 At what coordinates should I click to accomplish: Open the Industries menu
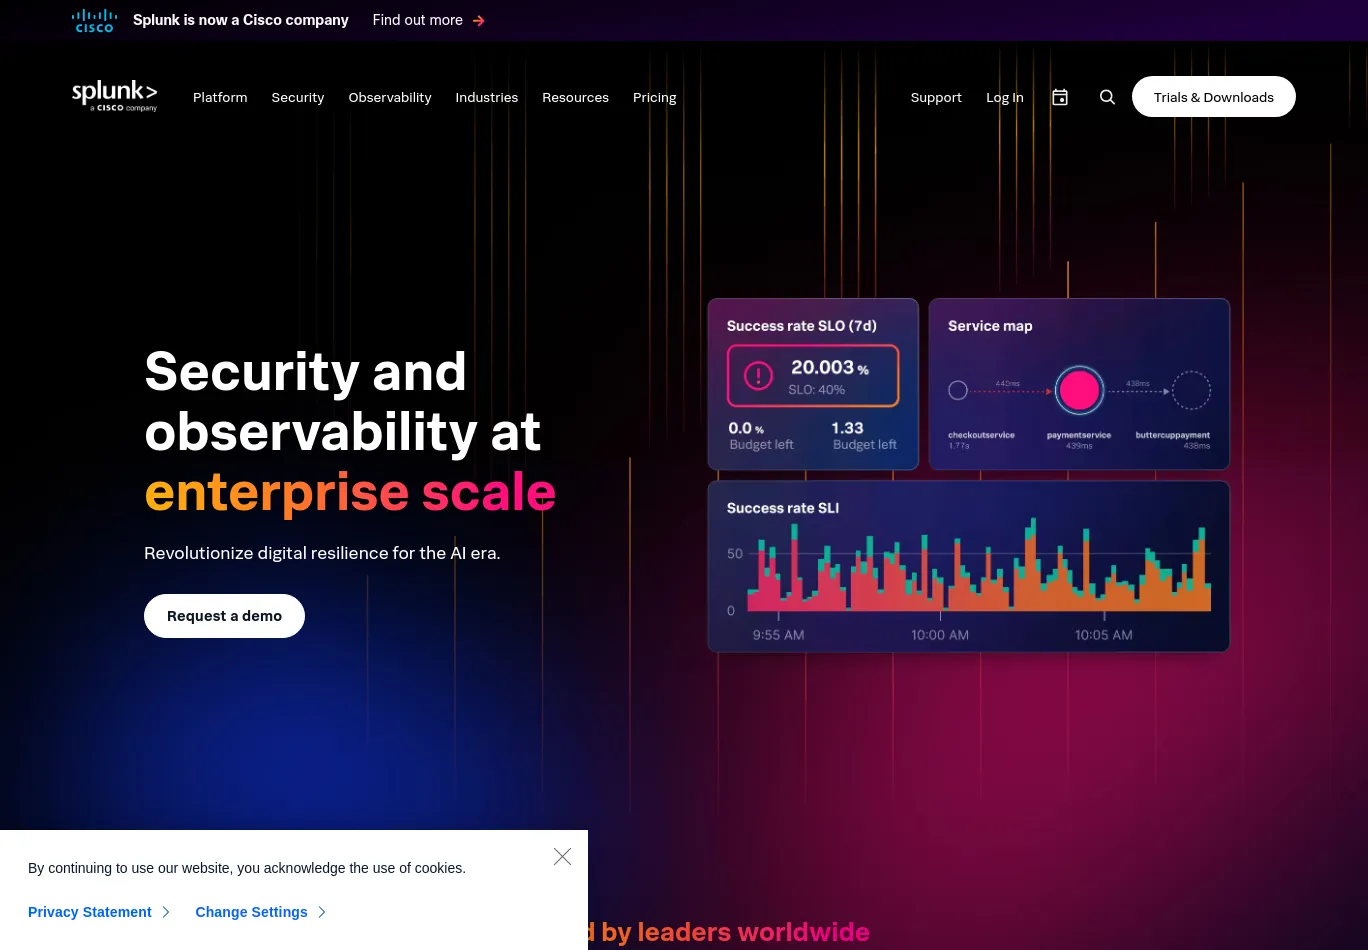487,97
